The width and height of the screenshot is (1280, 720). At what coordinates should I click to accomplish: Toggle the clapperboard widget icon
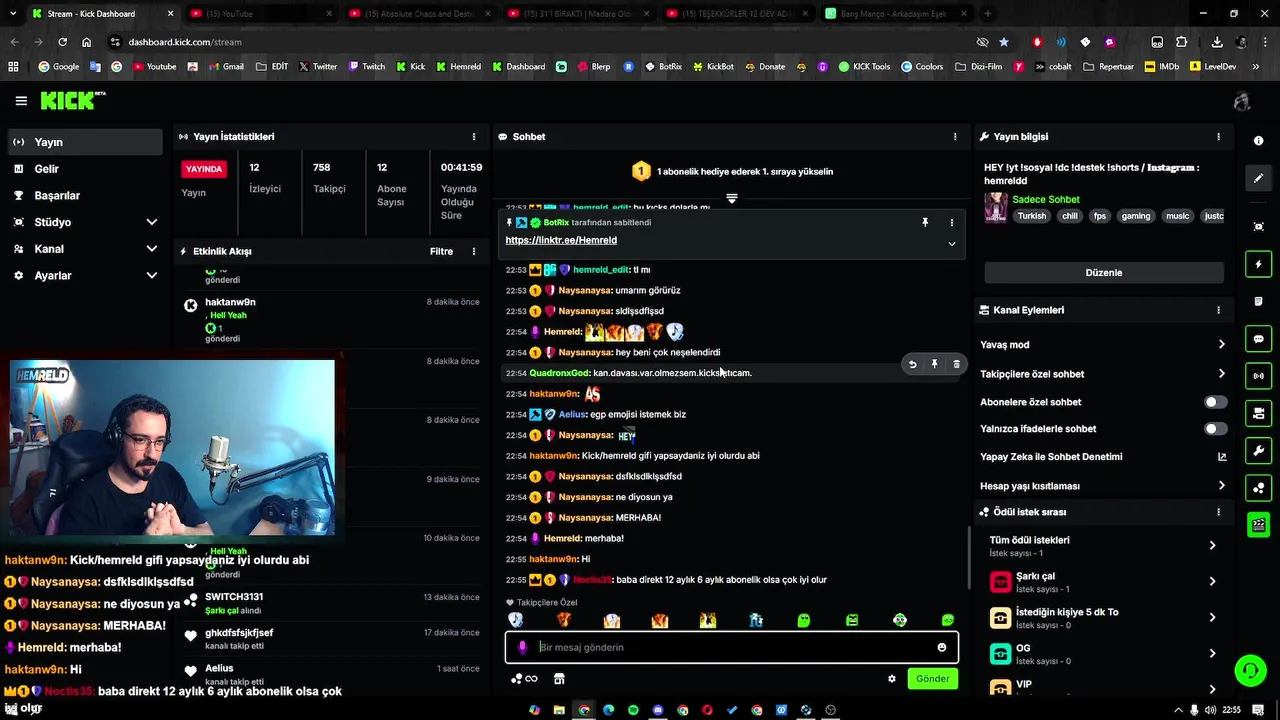pos(1259,524)
